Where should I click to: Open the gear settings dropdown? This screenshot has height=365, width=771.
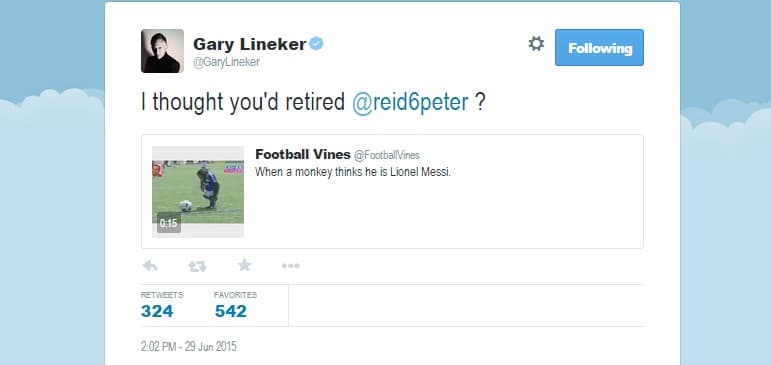pos(536,44)
